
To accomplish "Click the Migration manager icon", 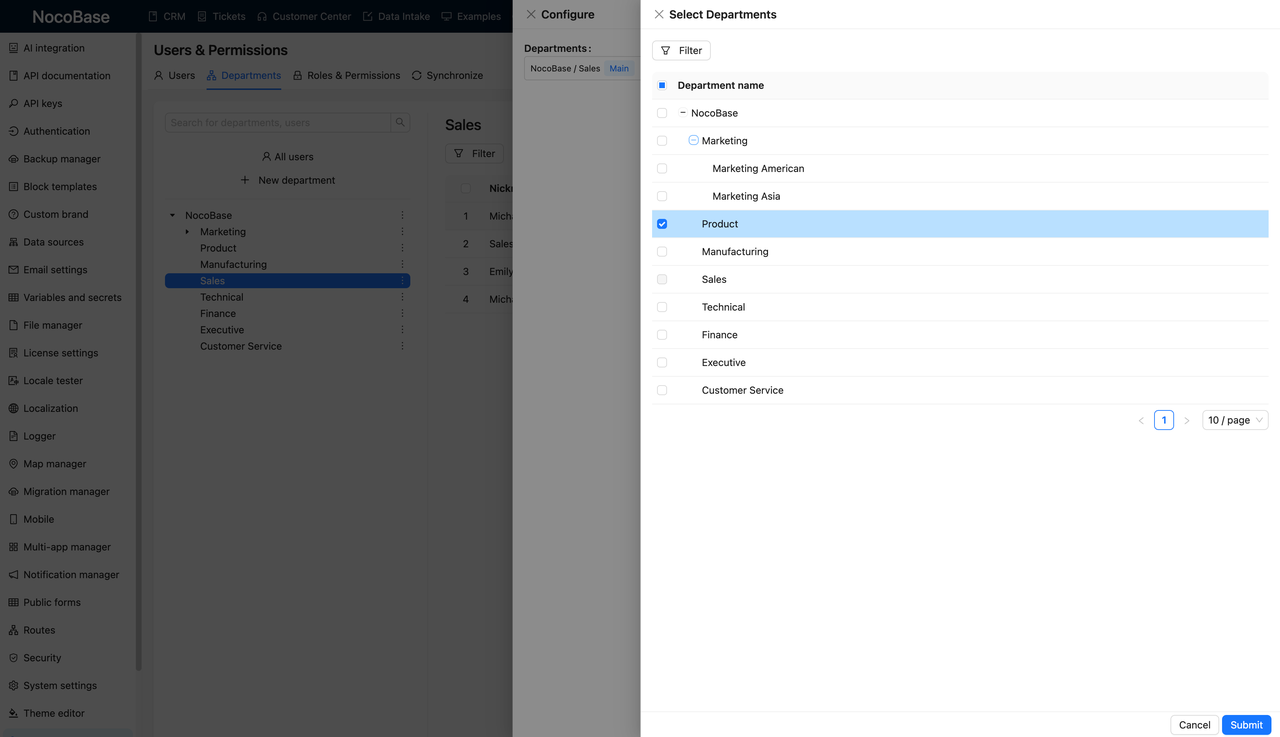I will (13, 491).
